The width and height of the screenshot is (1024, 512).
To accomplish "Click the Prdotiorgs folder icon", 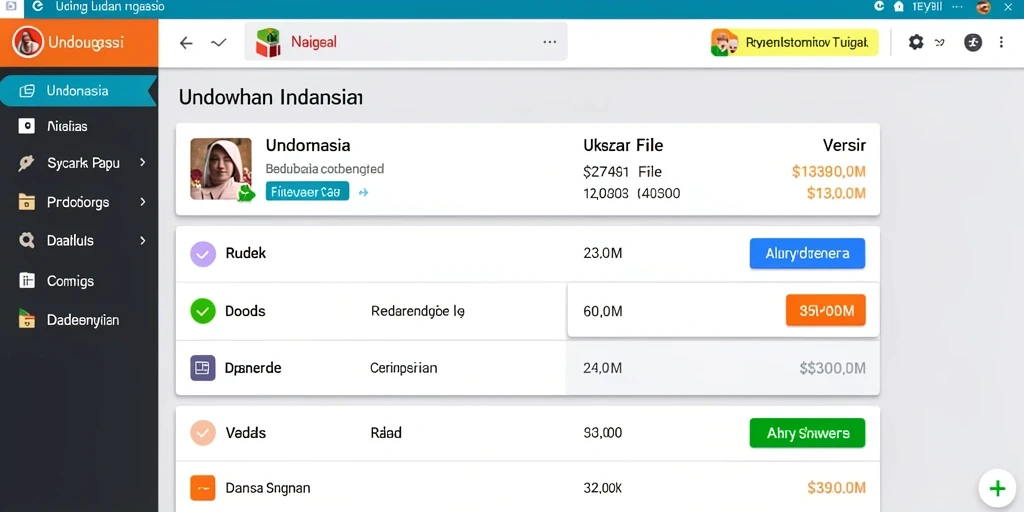I will [27, 202].
